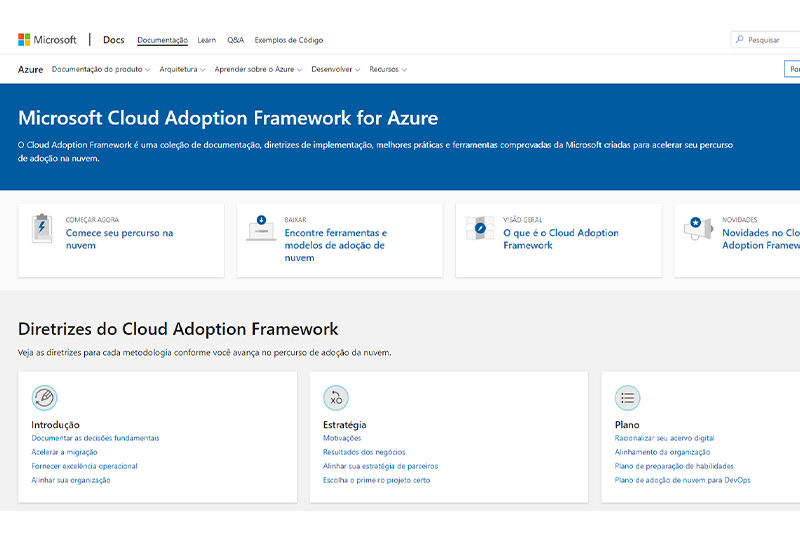The image size is (800, 533).
Task: Click Racionalizar seu acervo digital link
Action: [x=664, y=438]
